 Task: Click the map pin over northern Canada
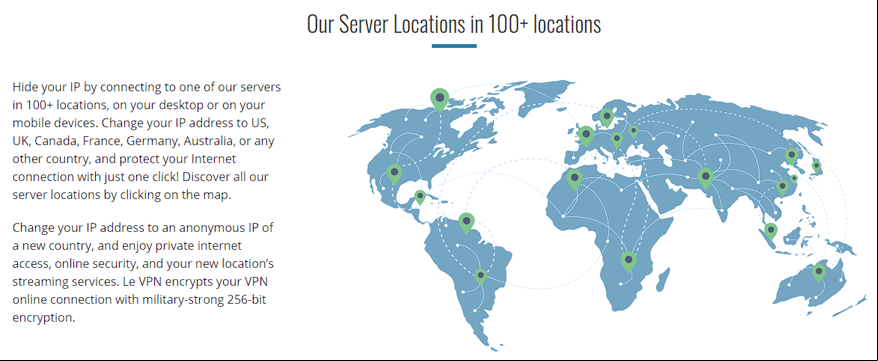pos(440,99)
